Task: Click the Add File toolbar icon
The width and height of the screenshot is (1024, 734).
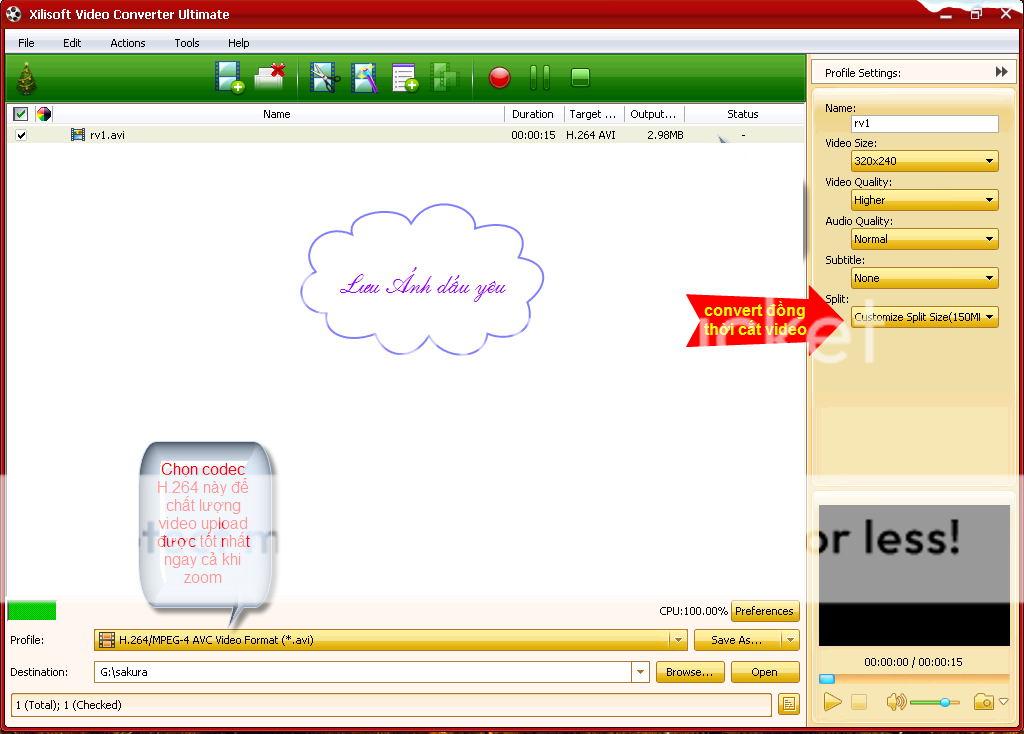Action: (229, 78)
